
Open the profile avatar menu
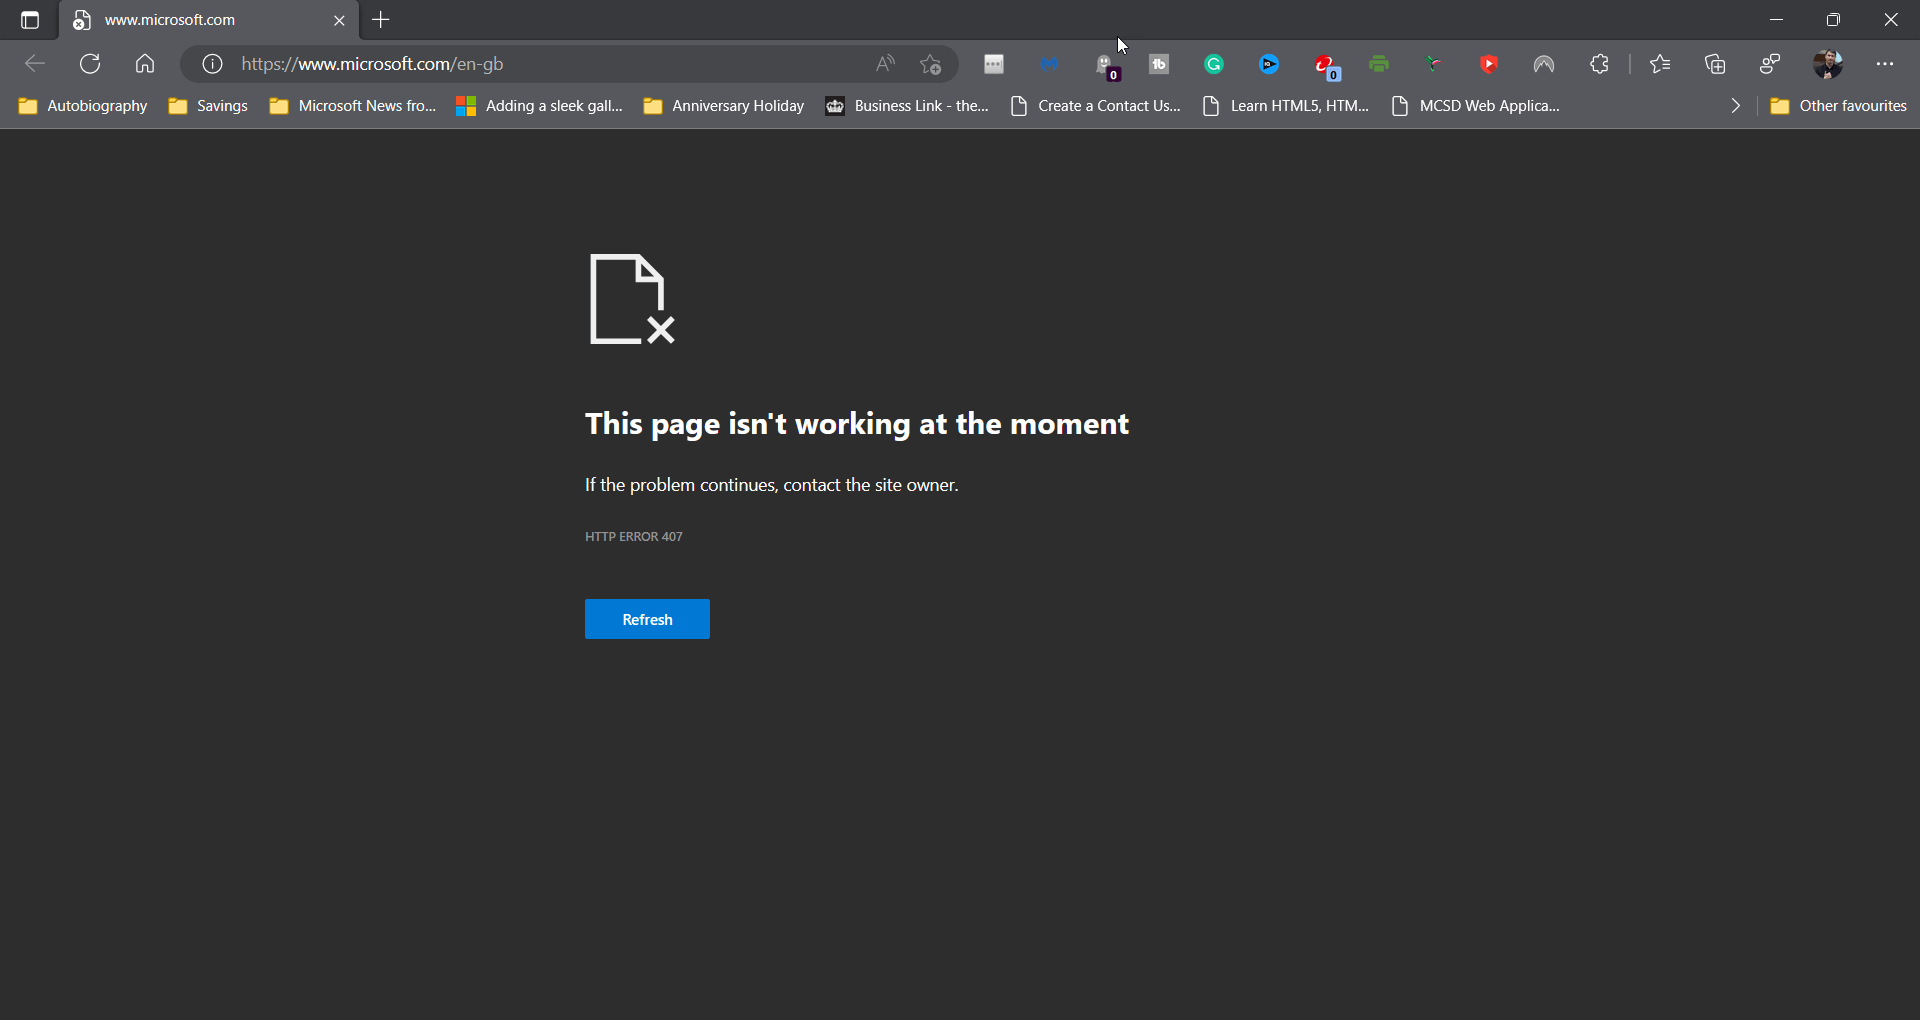pos(1828,64)
